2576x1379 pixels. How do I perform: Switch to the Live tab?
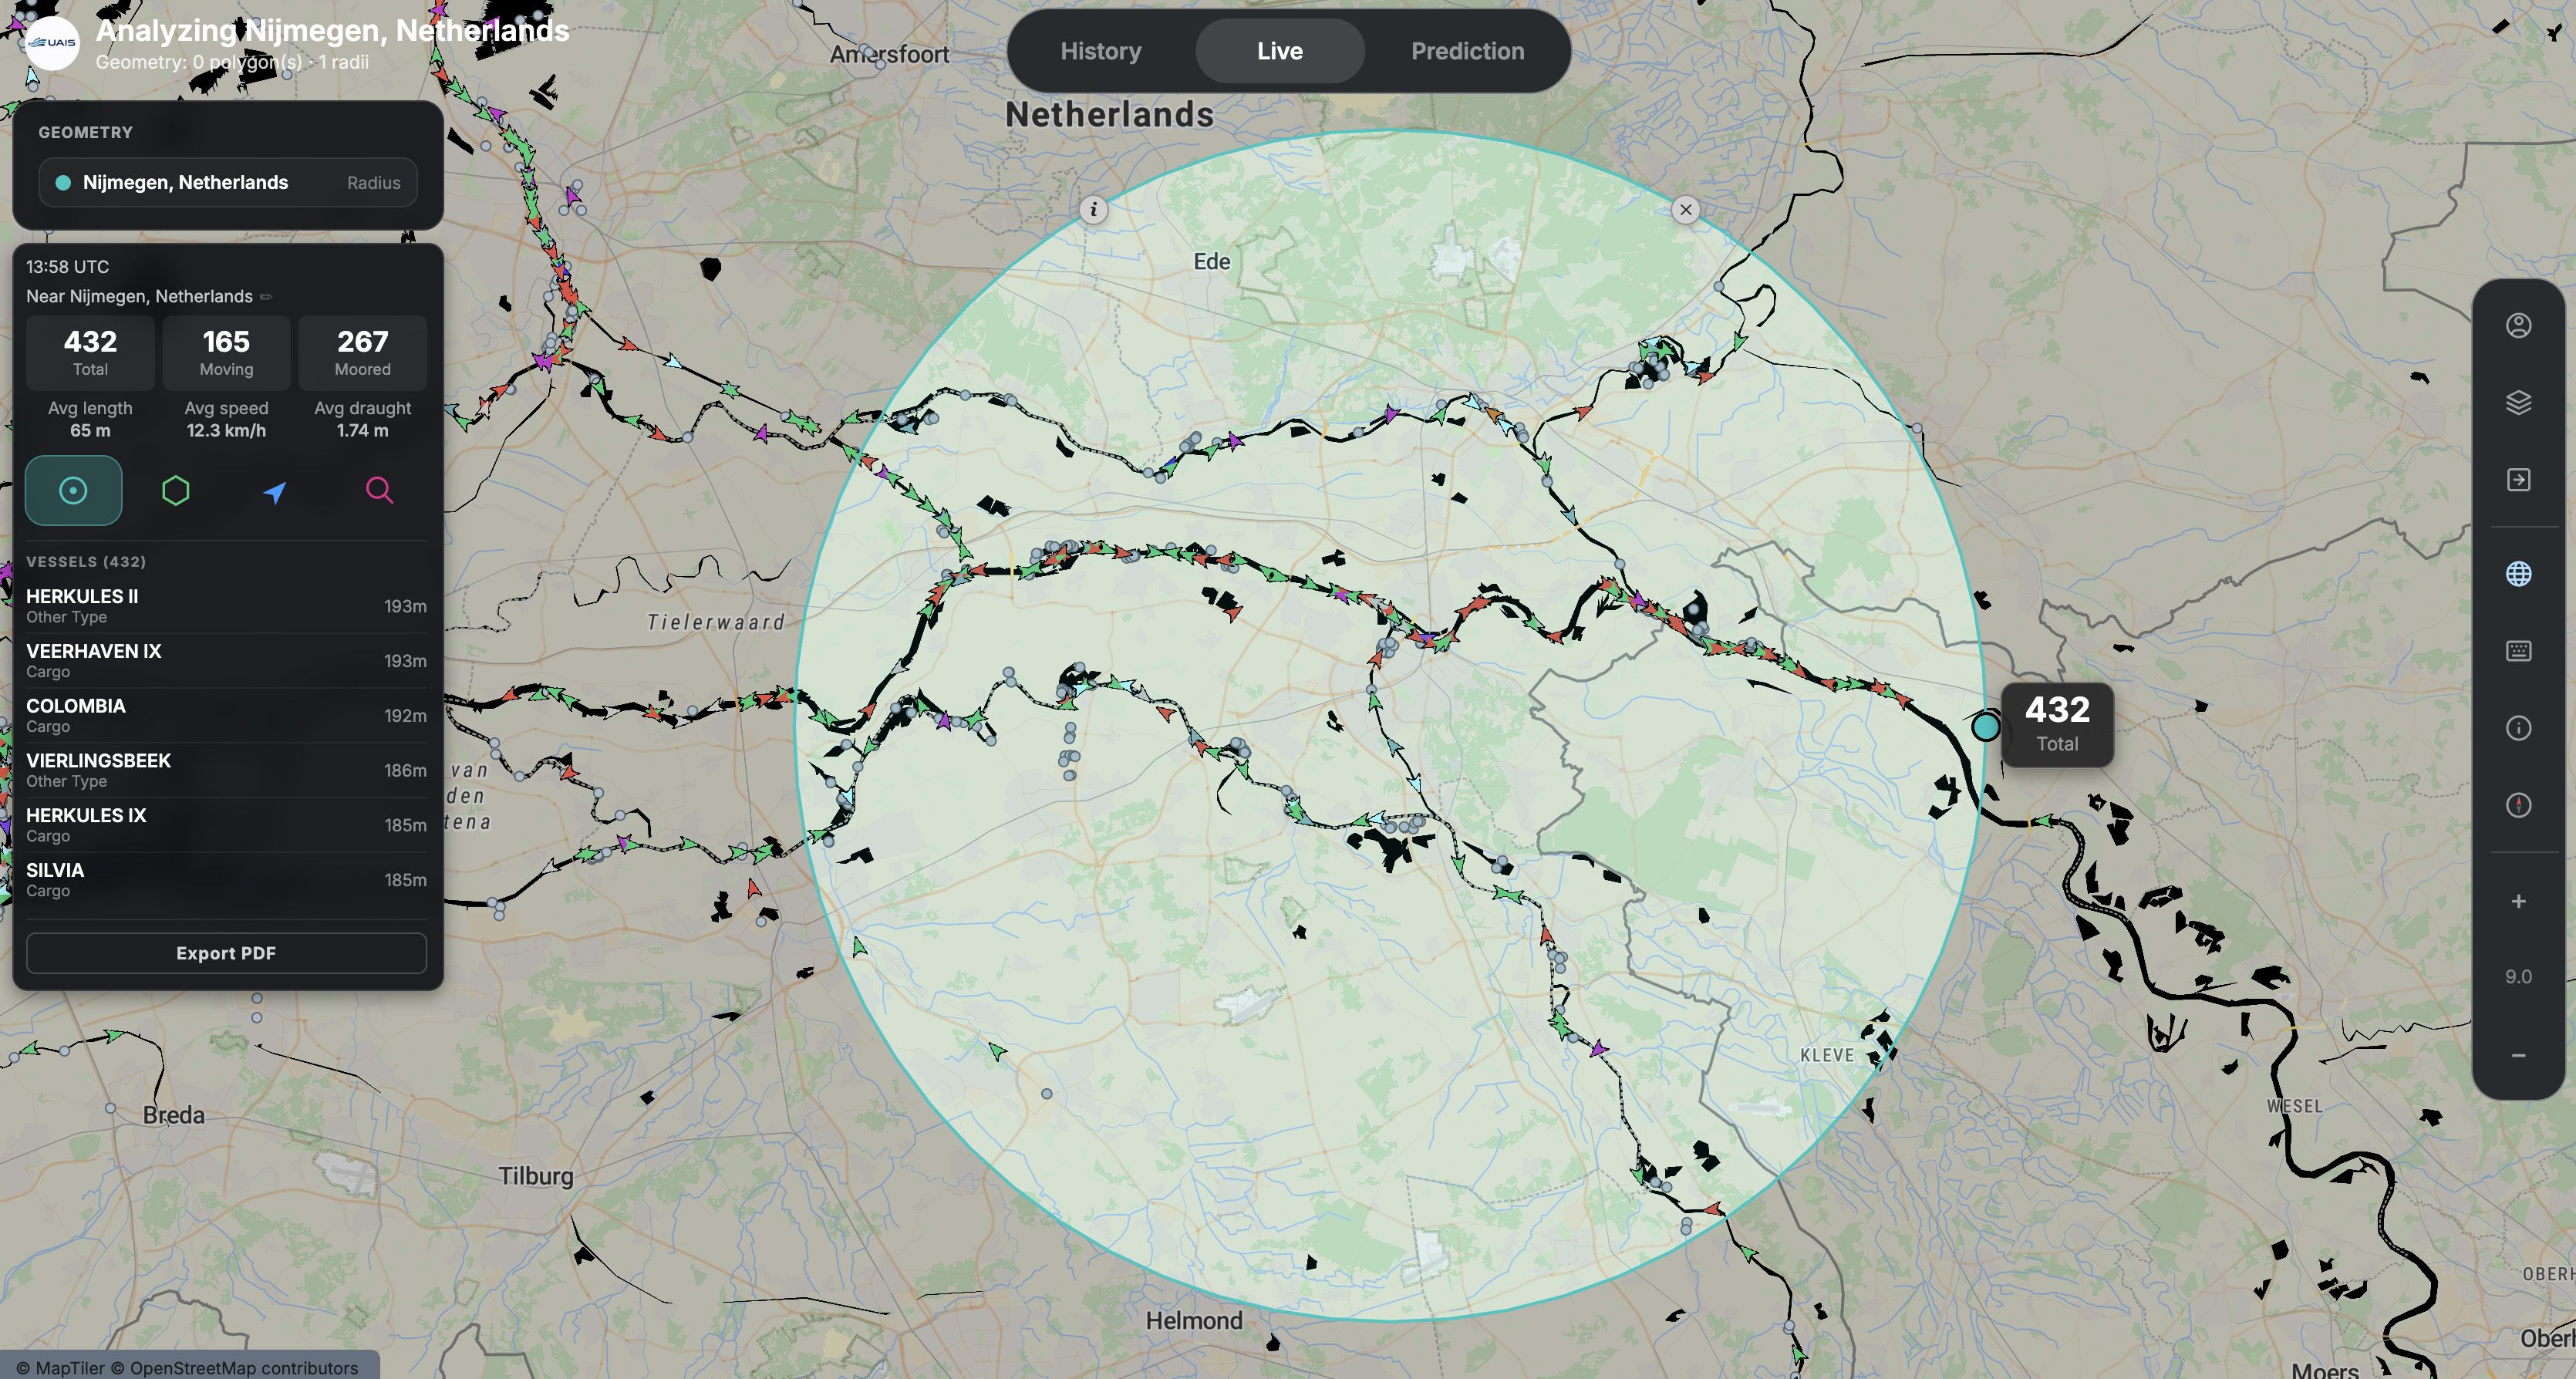click(1279, 51)
